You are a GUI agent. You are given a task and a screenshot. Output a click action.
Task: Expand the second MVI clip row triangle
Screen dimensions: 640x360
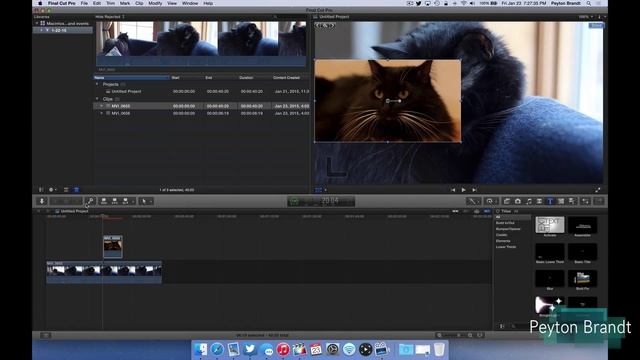tap(102, 113)
